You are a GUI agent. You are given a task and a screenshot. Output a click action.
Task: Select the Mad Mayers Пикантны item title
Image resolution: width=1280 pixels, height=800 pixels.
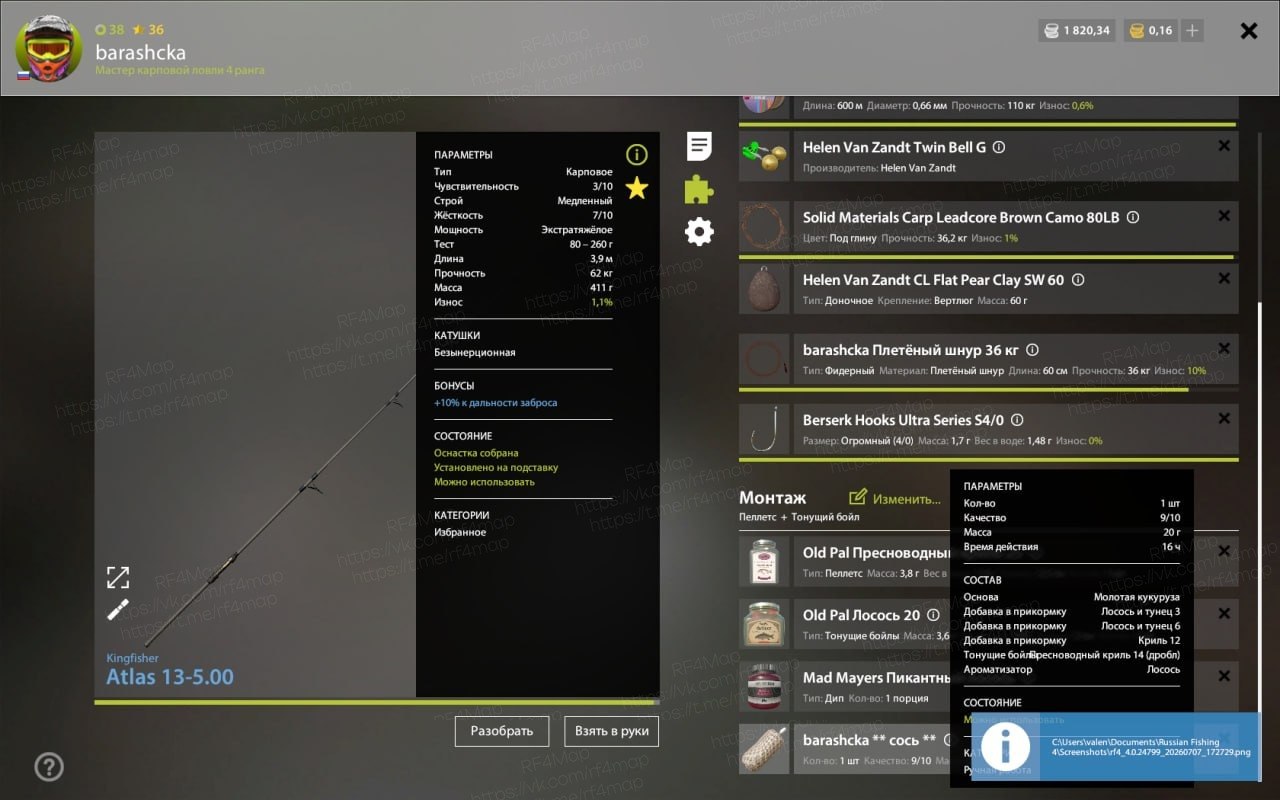point(876,677)
